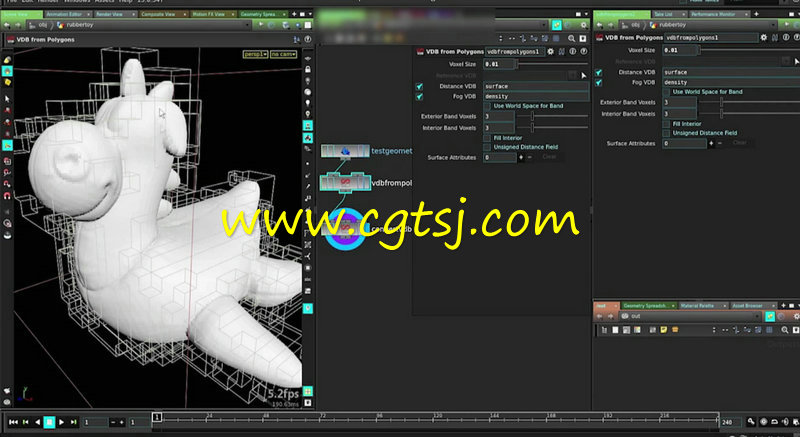Expand the right pane path dropdown arrow

[774, 25]
